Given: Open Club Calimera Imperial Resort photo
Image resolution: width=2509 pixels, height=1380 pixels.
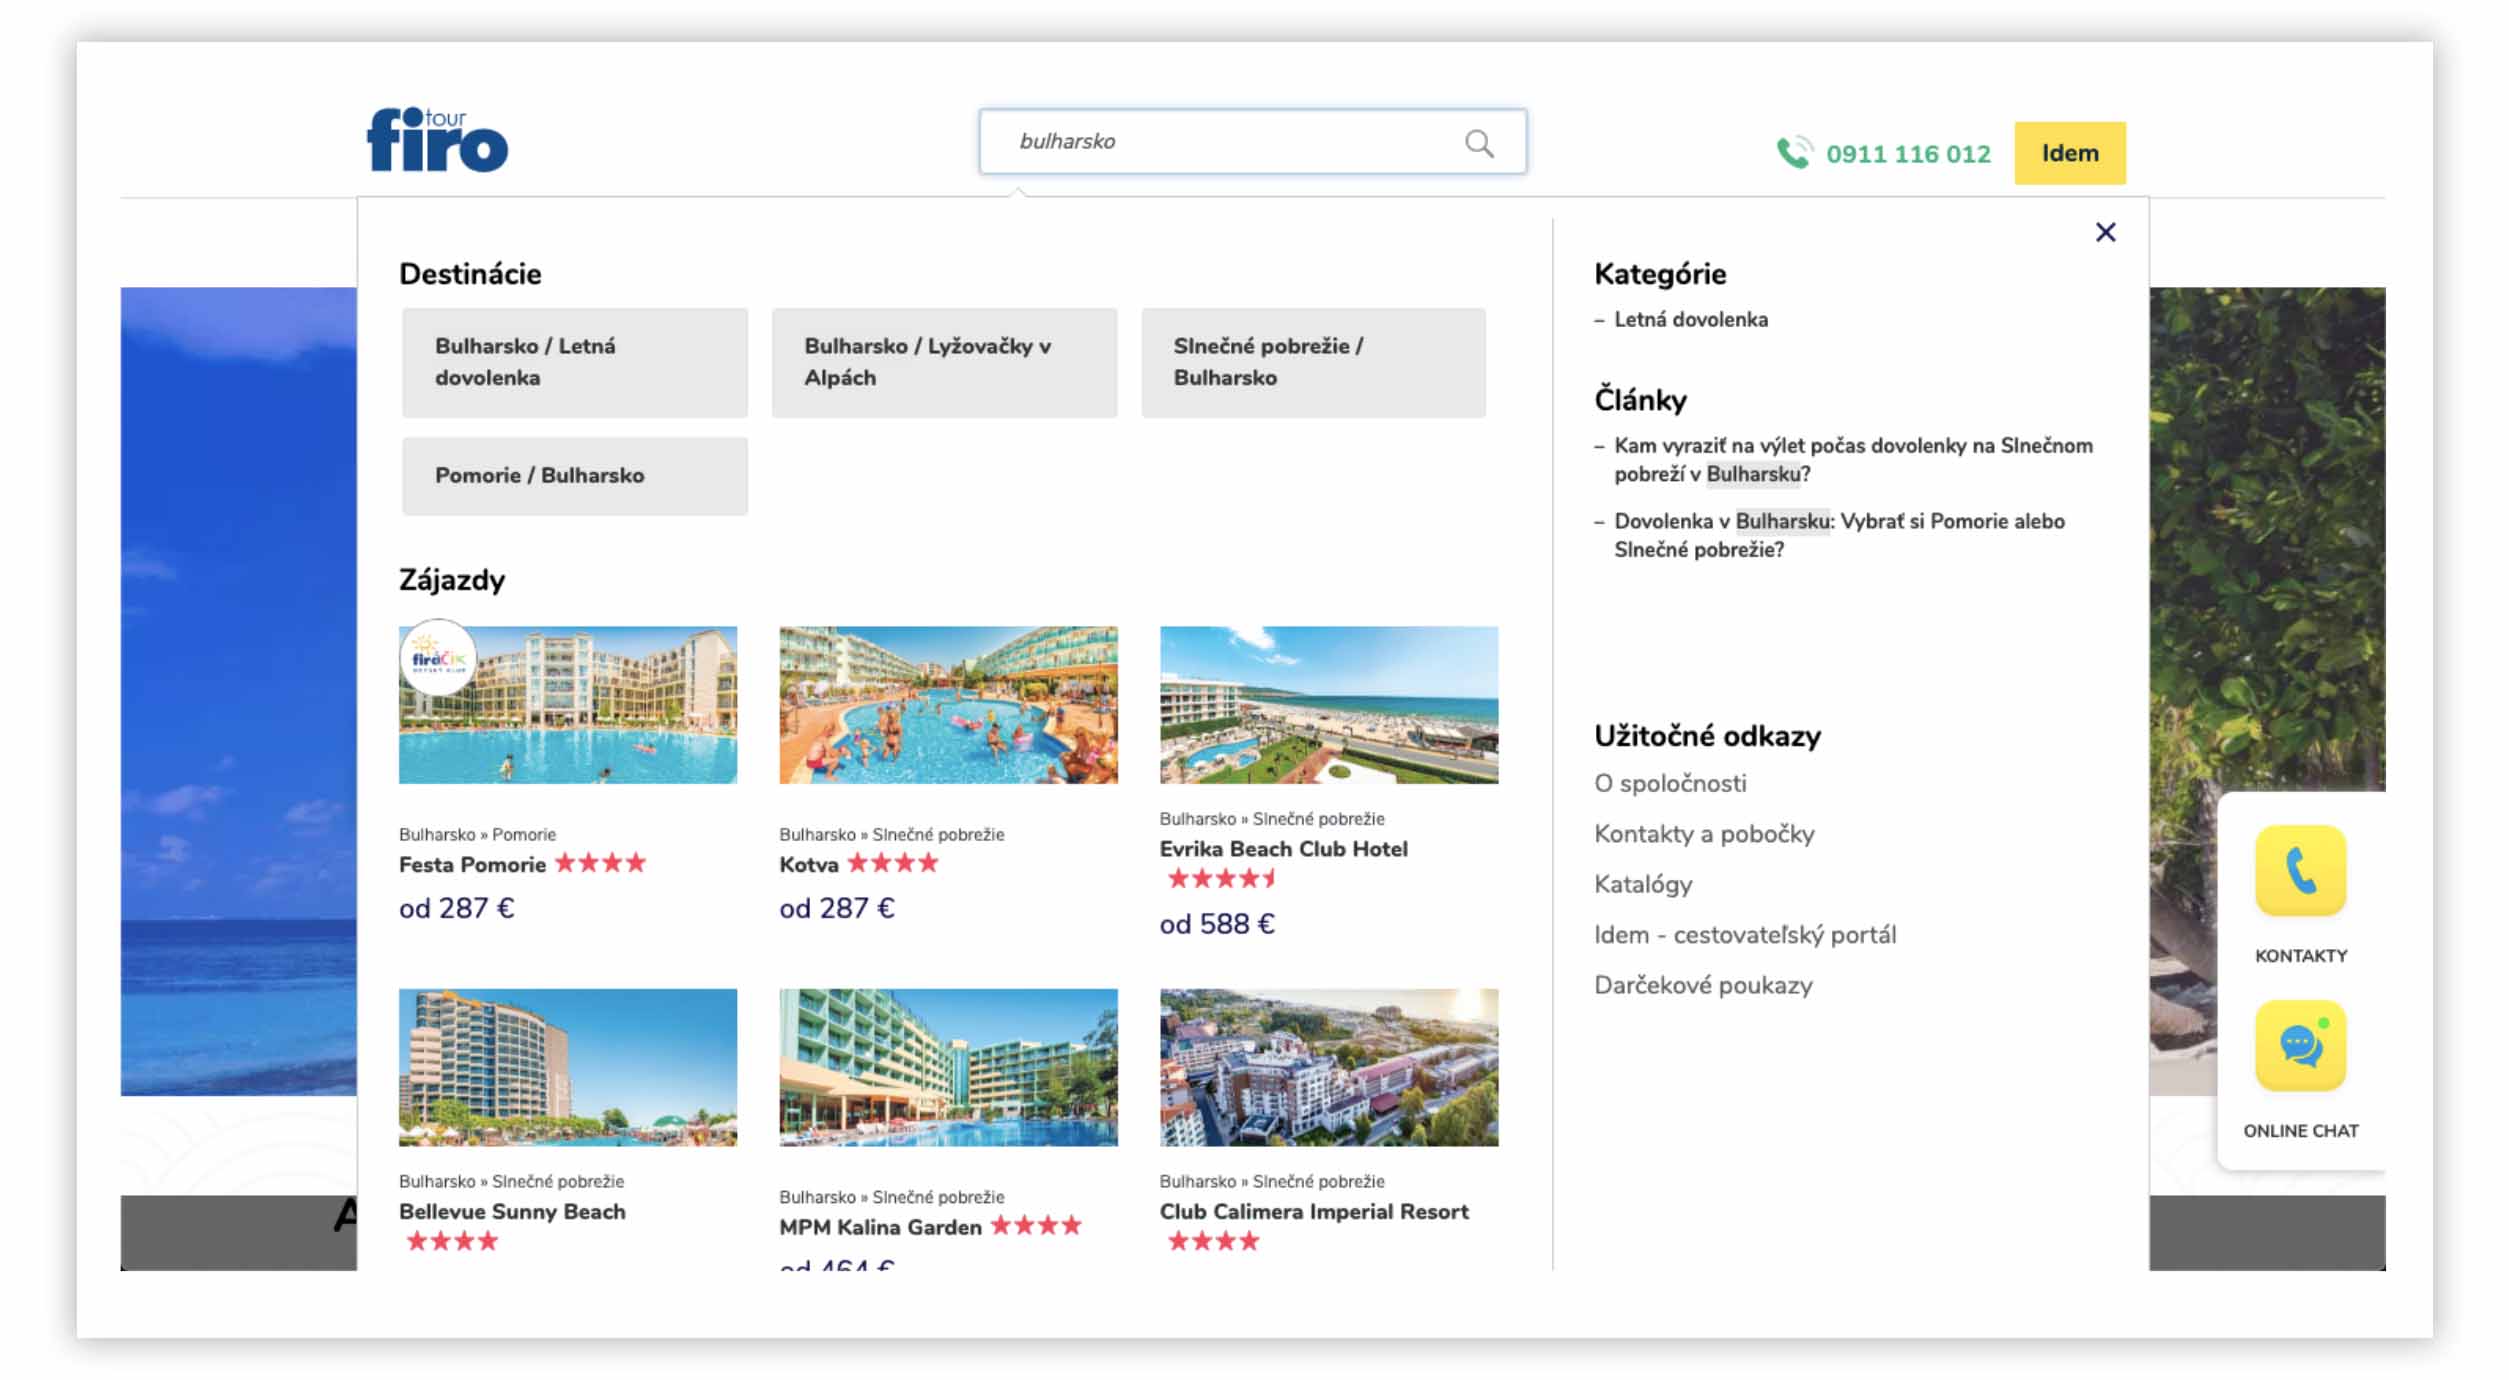Looking at the screenshot, I should tap(1328, 1067).
